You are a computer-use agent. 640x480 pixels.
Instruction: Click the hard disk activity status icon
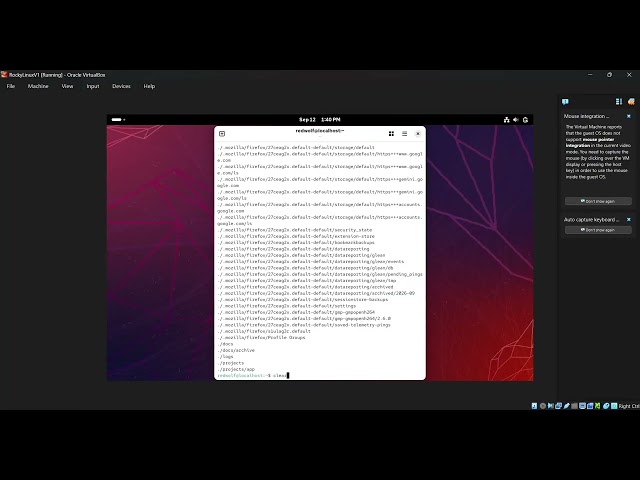coord(534,406)
